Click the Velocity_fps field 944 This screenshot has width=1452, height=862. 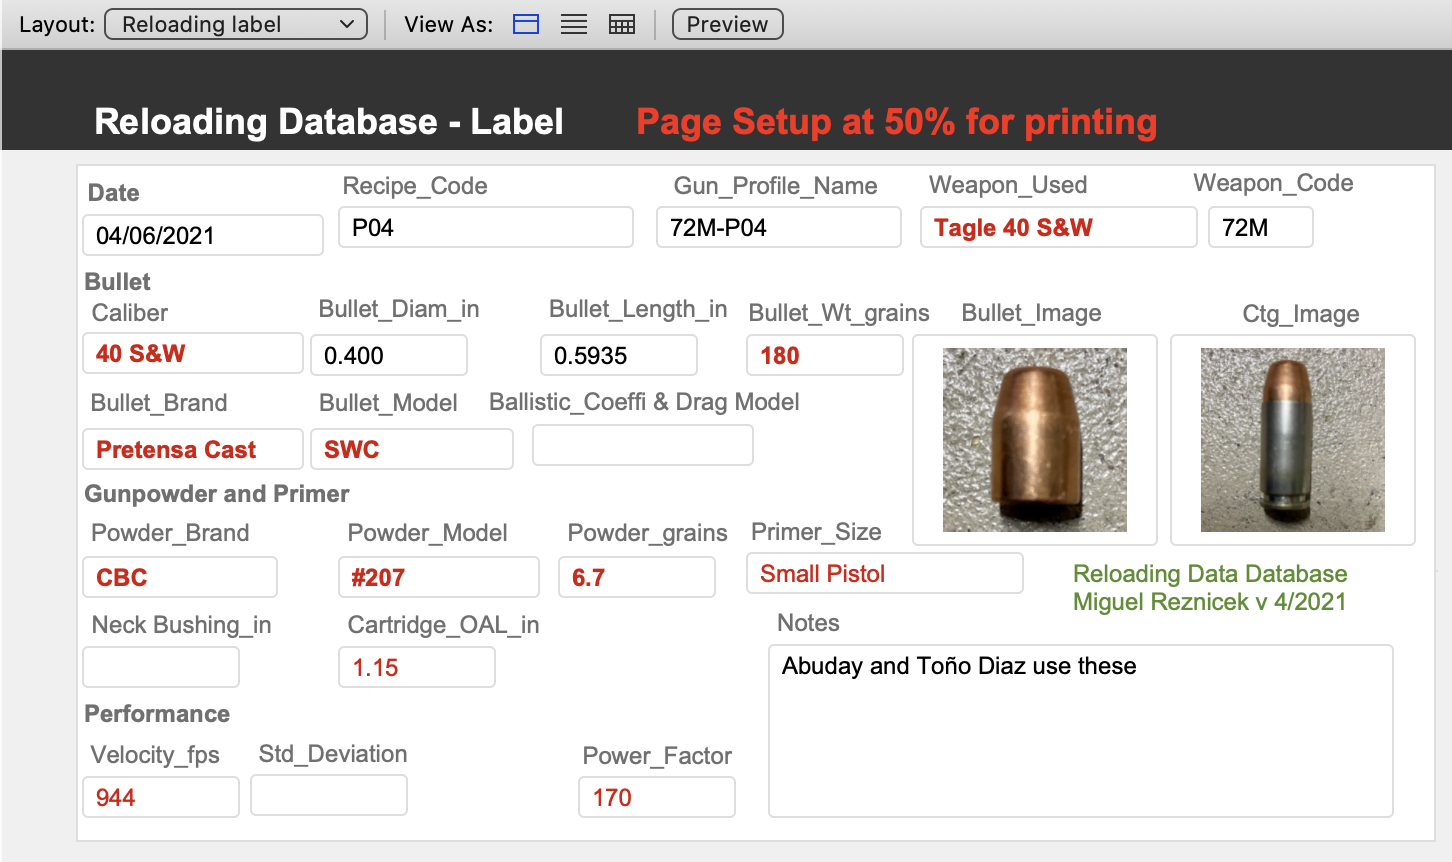click(161, 797)
